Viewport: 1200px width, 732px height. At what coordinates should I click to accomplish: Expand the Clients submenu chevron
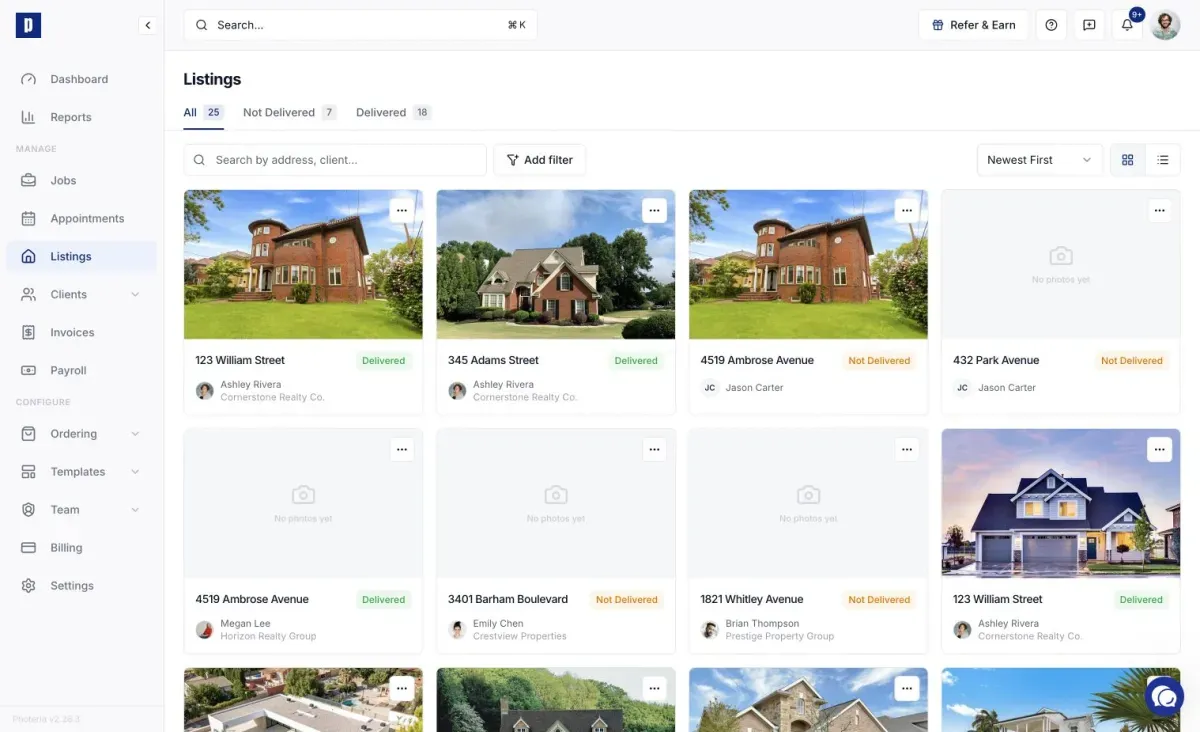pos(135,294)
